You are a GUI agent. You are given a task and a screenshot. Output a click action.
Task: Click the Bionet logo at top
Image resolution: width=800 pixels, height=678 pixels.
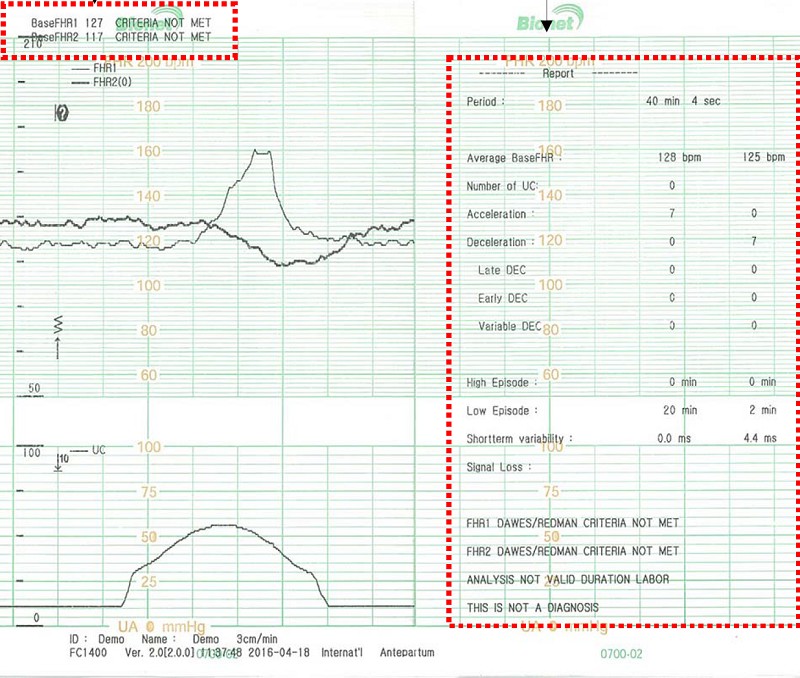(x=546, y=23)
